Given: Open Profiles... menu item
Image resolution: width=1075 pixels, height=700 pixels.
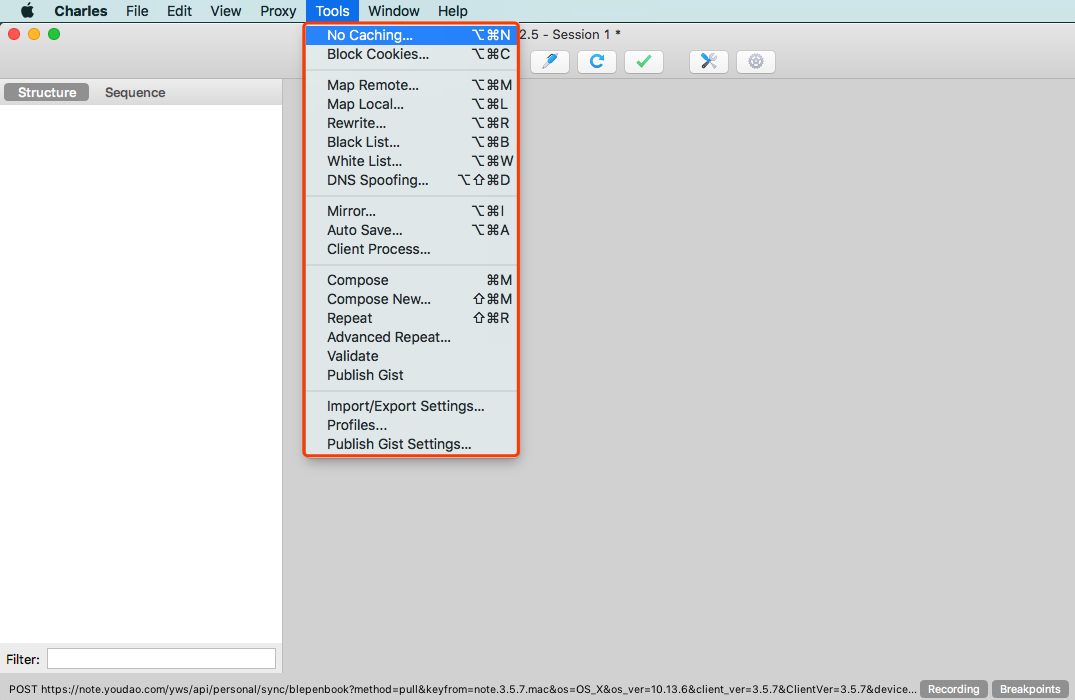Looking at the screenshot, I should (411, 425).
